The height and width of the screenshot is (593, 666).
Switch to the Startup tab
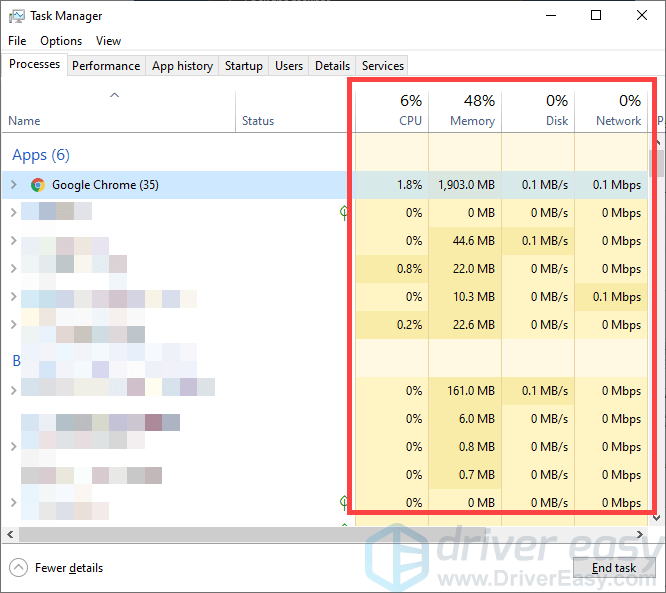(x=244, y=66)
